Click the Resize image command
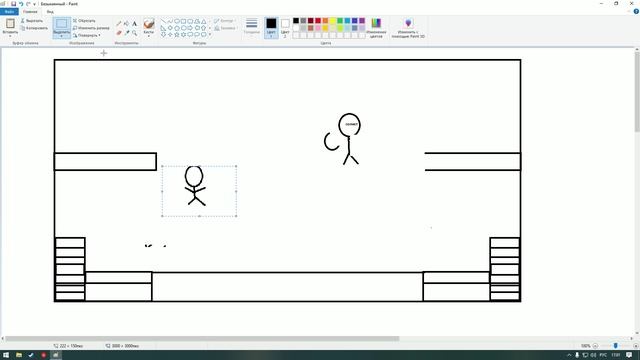The height and width of the screenshot is (360, 640). coord(91,28)
